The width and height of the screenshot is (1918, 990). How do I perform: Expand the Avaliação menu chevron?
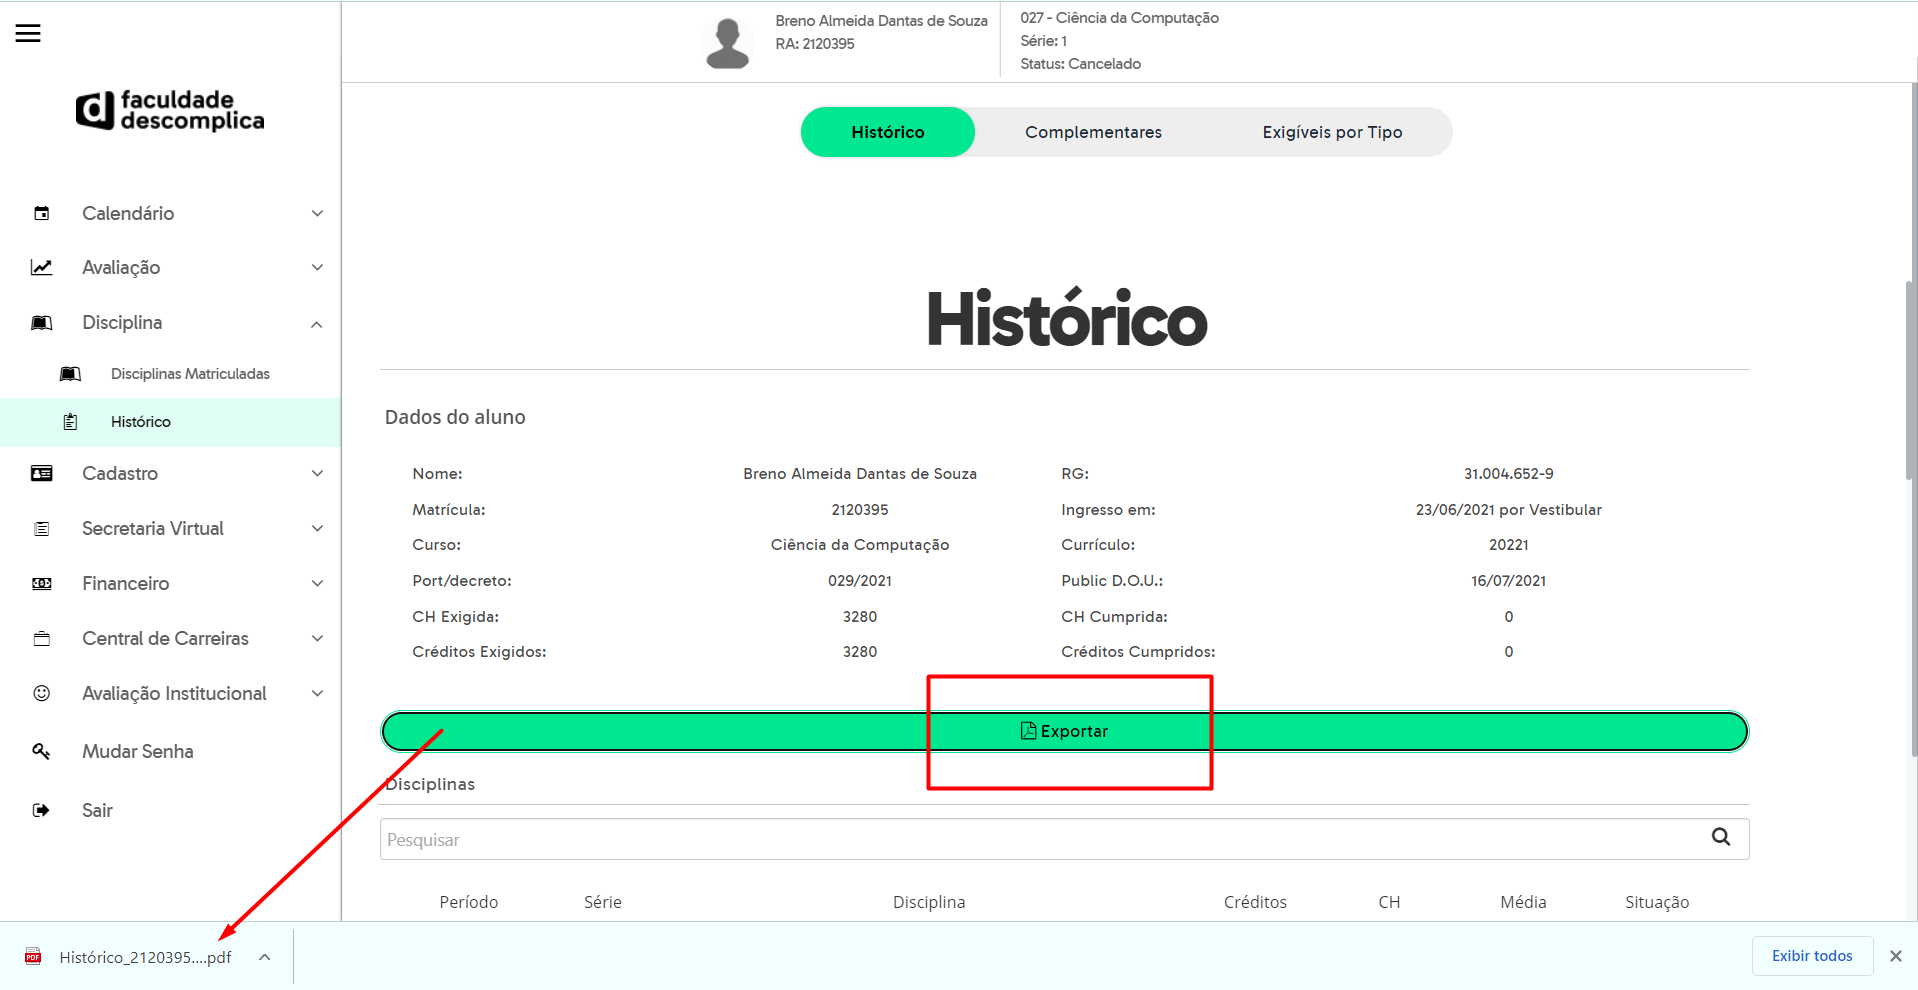(317, 267)
